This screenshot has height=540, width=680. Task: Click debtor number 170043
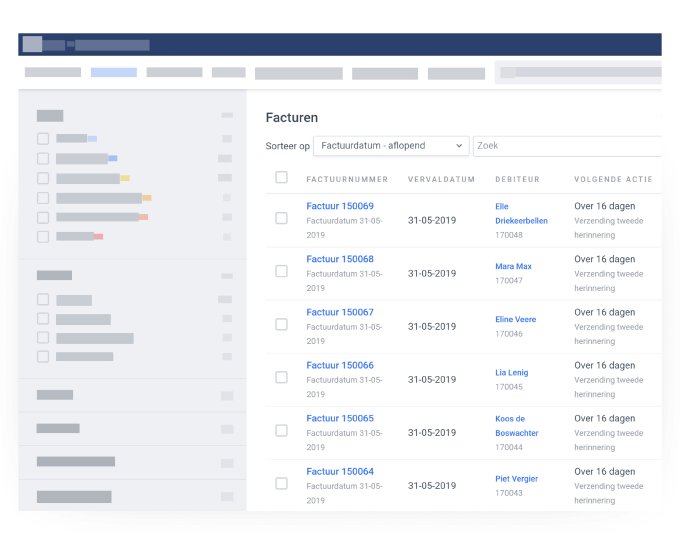click(x=509, y=493)
